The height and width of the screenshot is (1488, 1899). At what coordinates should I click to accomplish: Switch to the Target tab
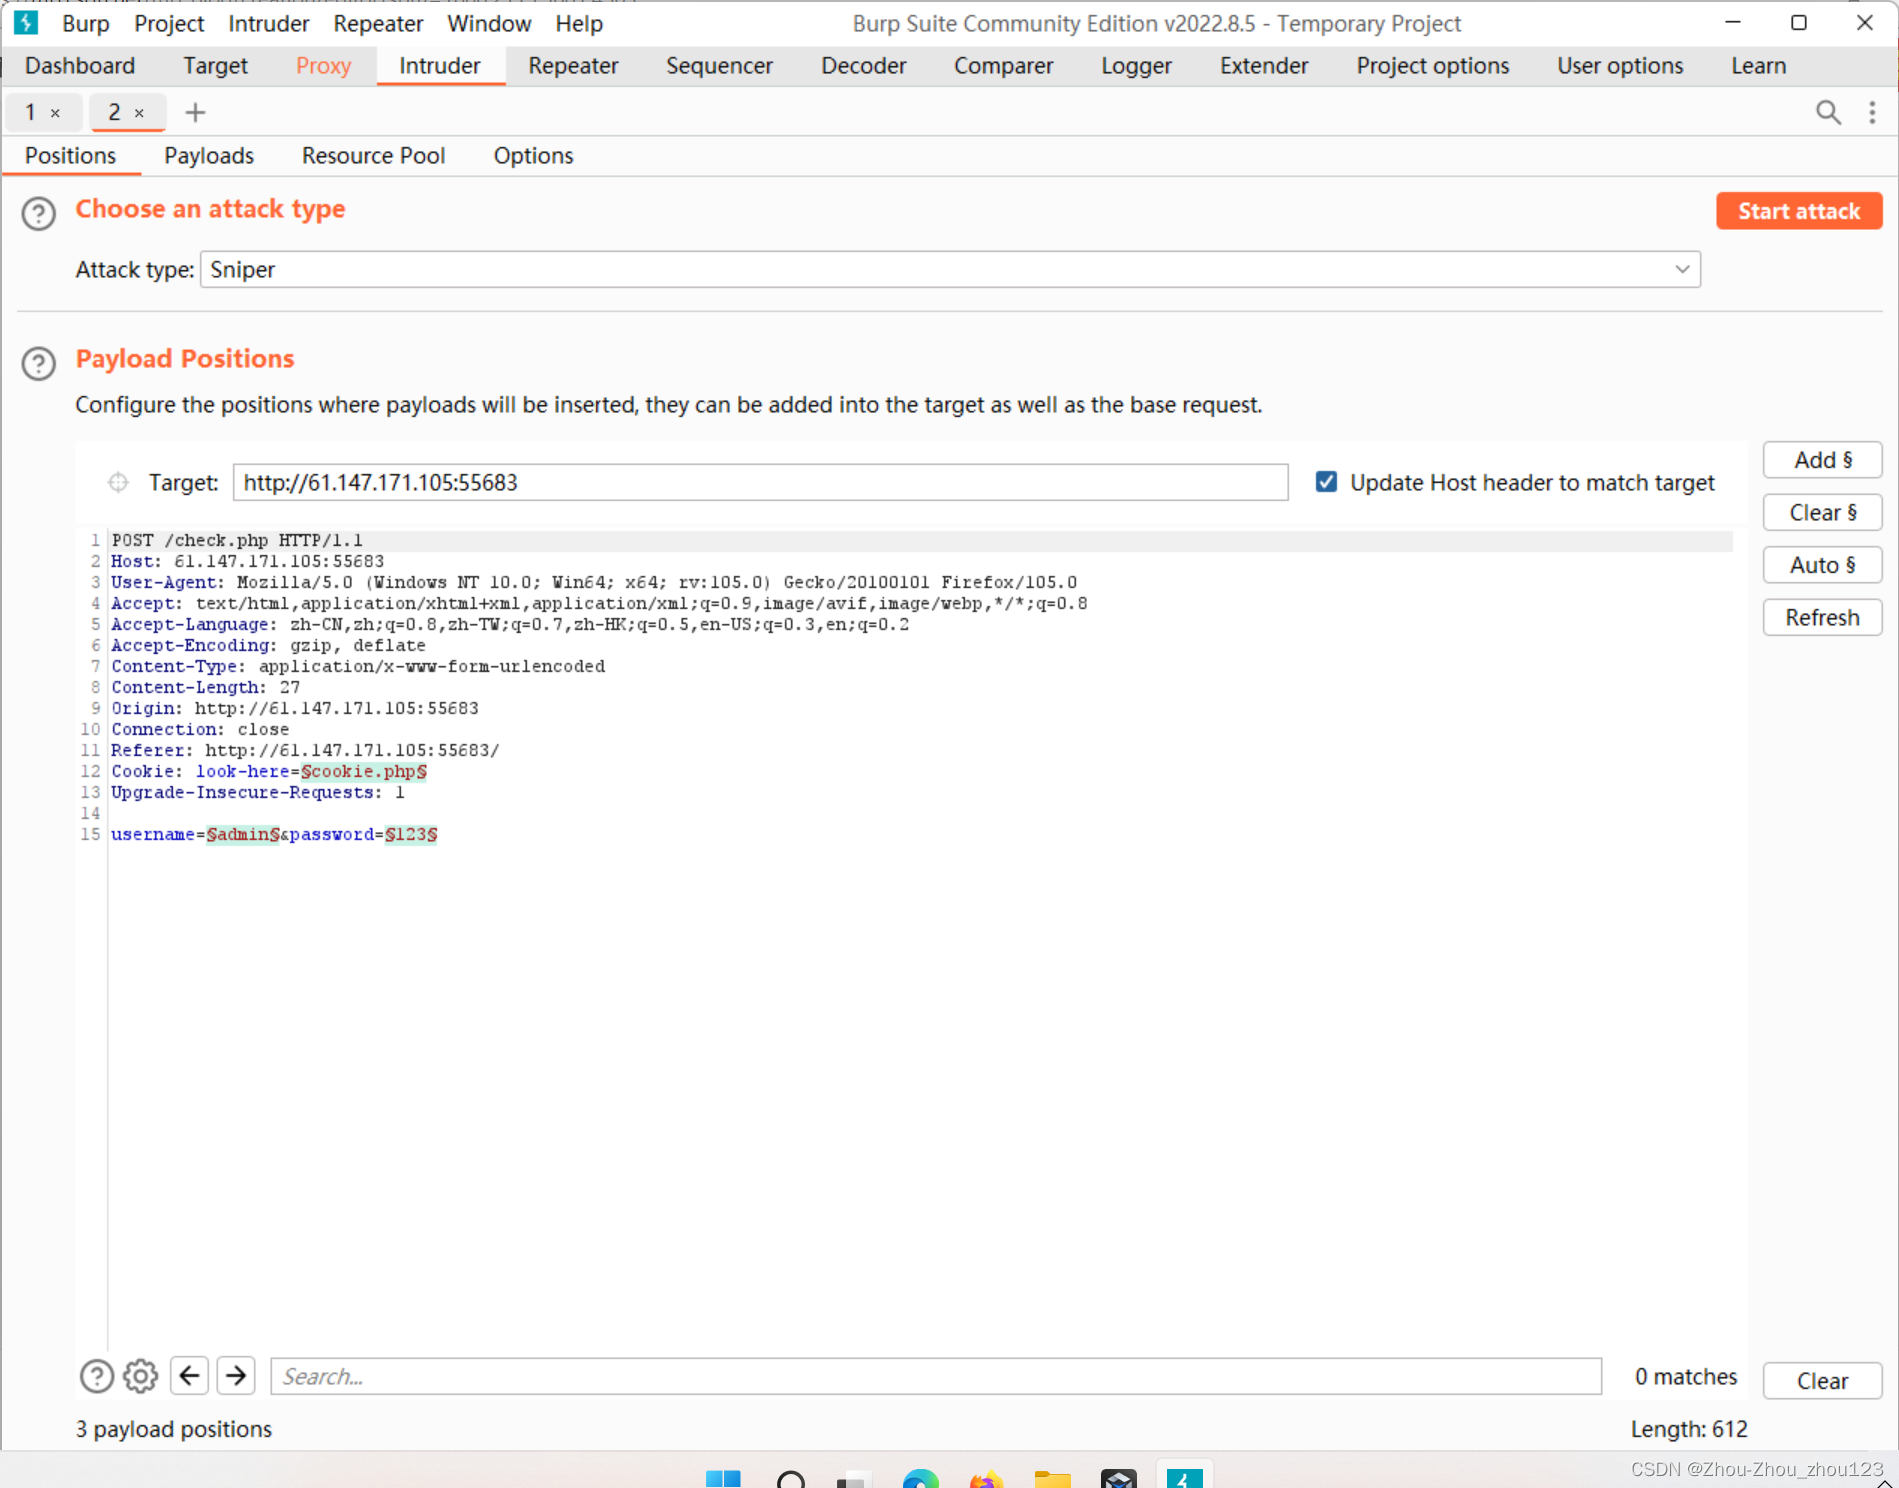[x=215, y=66]
